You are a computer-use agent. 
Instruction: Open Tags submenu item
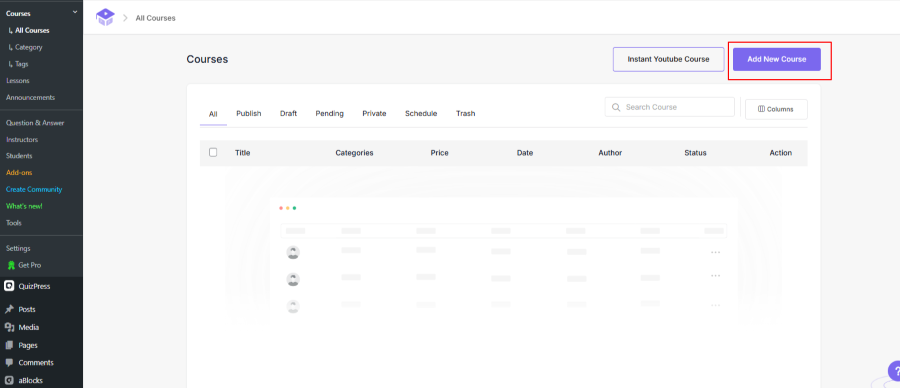point(21,64)
